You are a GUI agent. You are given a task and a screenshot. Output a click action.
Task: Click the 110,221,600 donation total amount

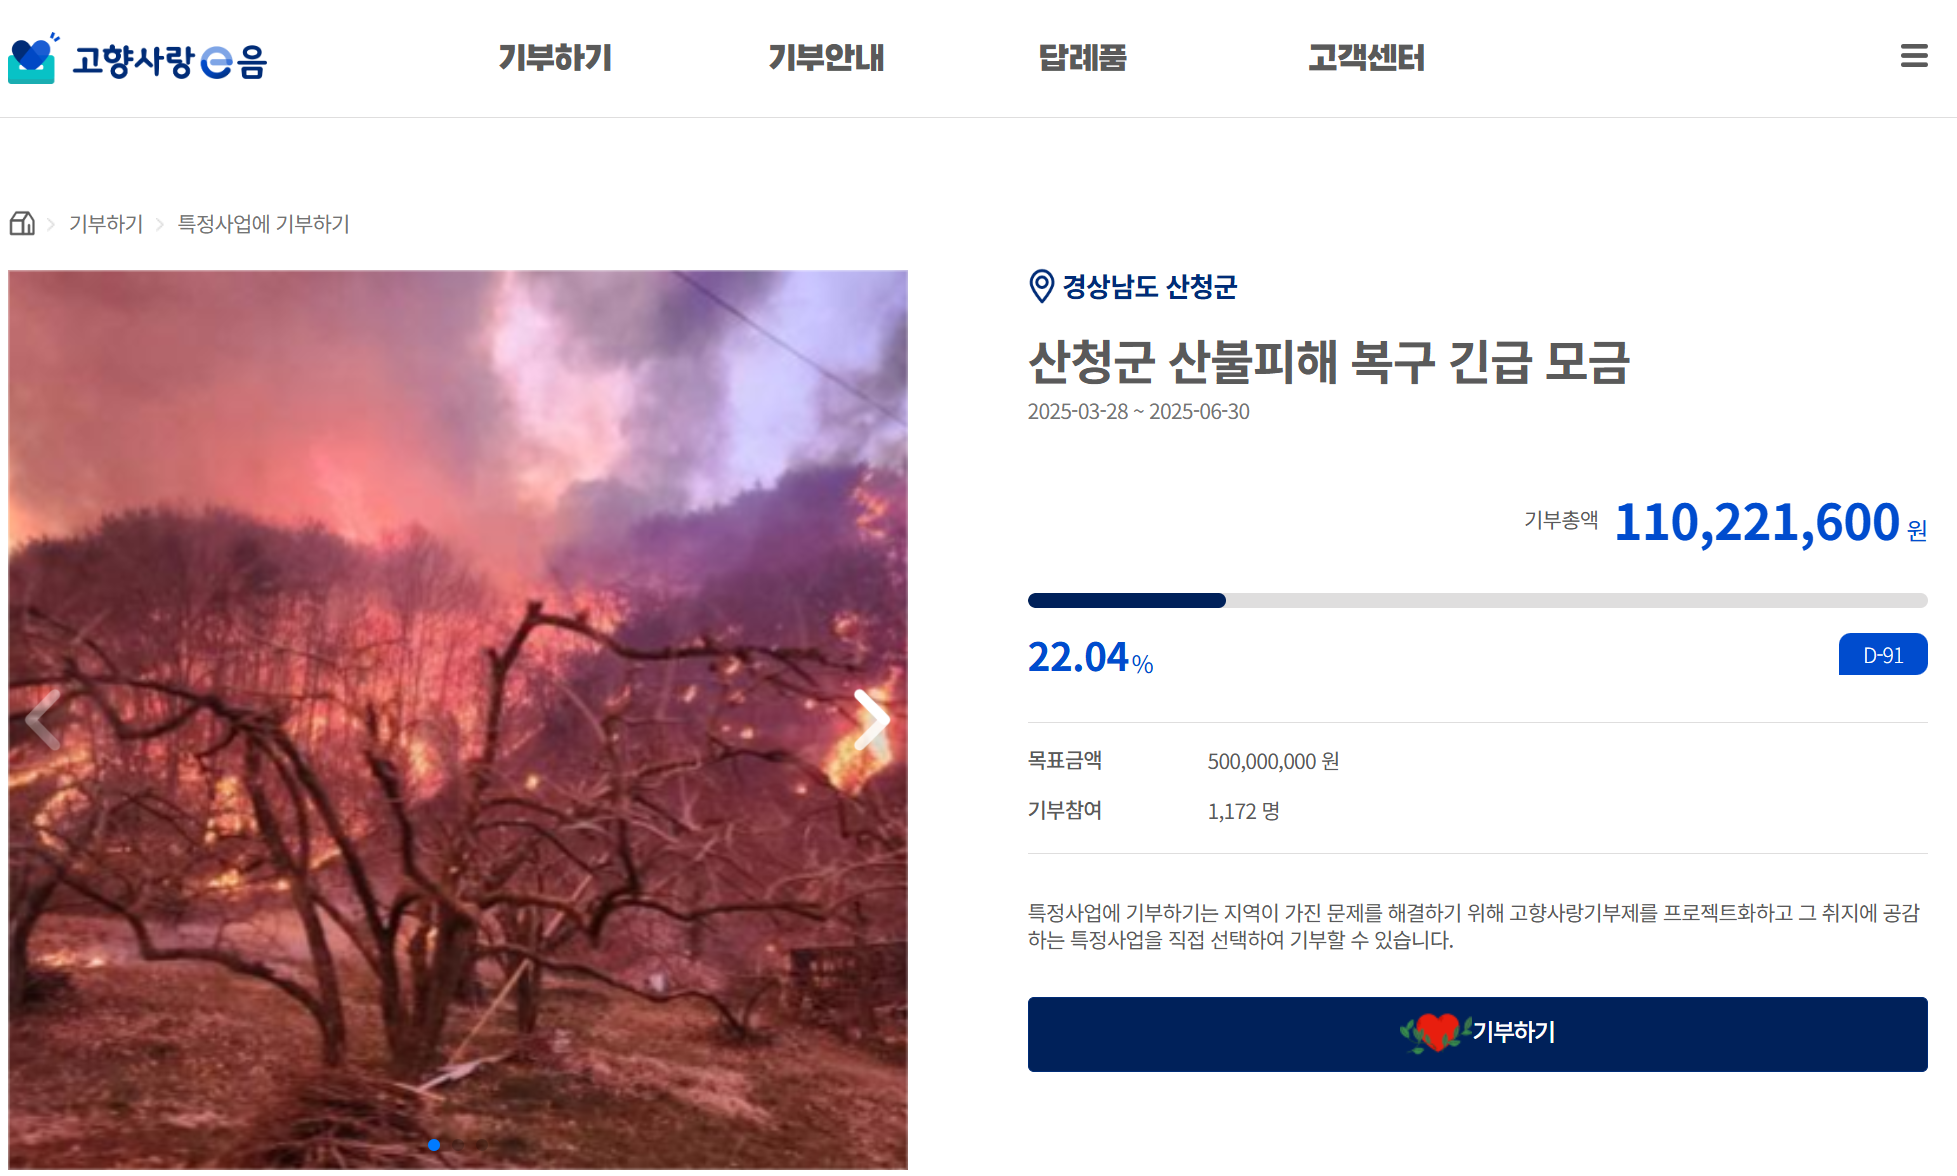click(x=1756, y=522)
